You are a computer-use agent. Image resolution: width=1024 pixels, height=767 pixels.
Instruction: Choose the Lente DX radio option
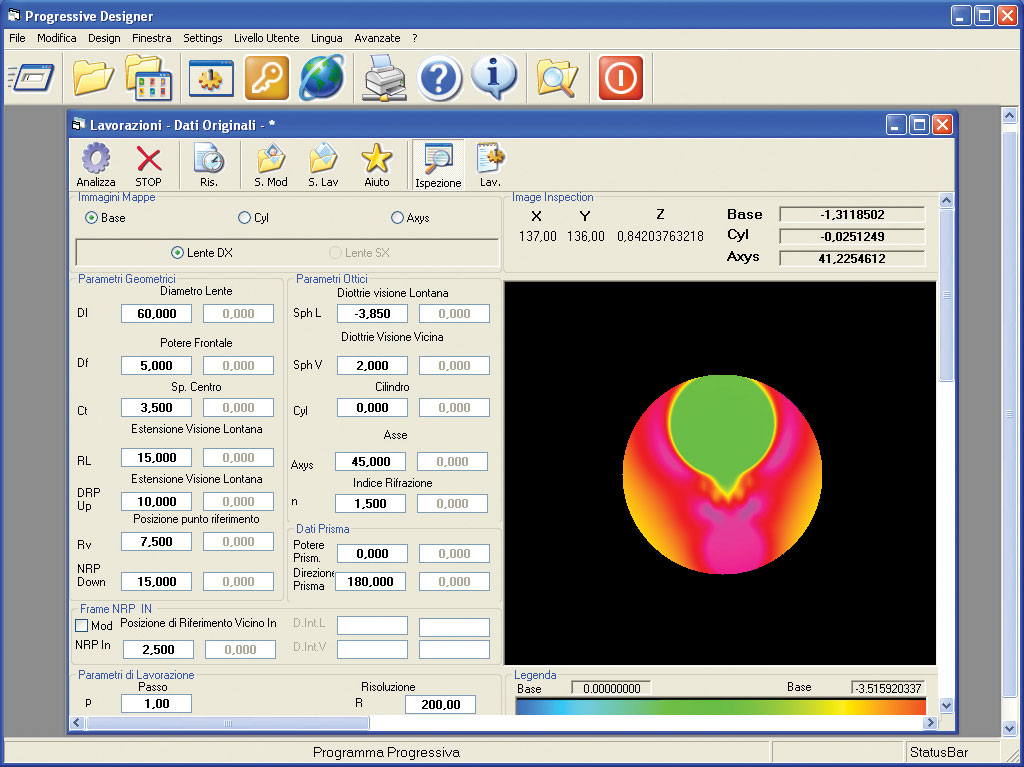178,253
